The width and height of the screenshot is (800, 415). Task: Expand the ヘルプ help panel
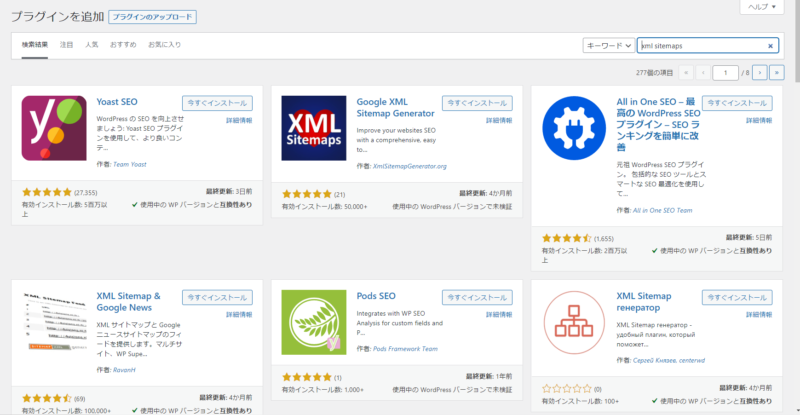762,7
